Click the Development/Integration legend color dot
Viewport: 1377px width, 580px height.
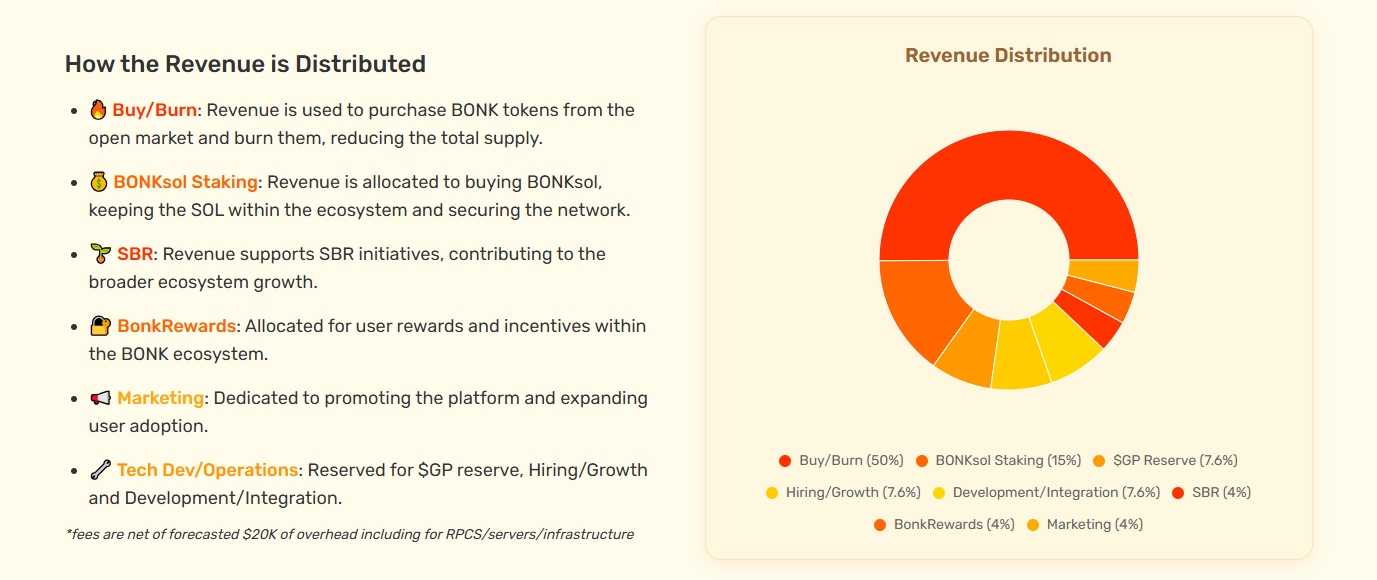coord(938,493)
